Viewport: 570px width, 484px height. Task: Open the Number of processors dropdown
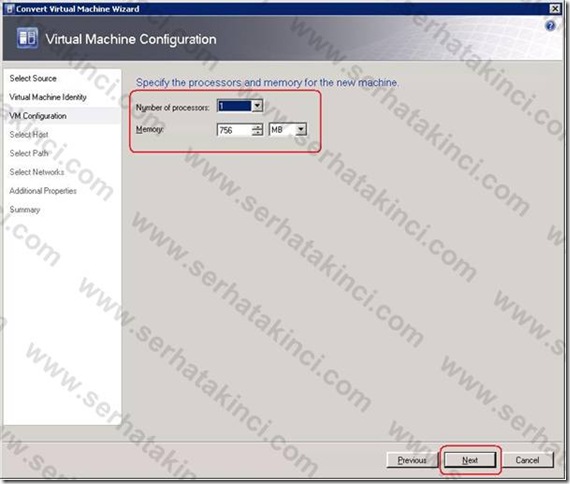(x=257, y=106)
